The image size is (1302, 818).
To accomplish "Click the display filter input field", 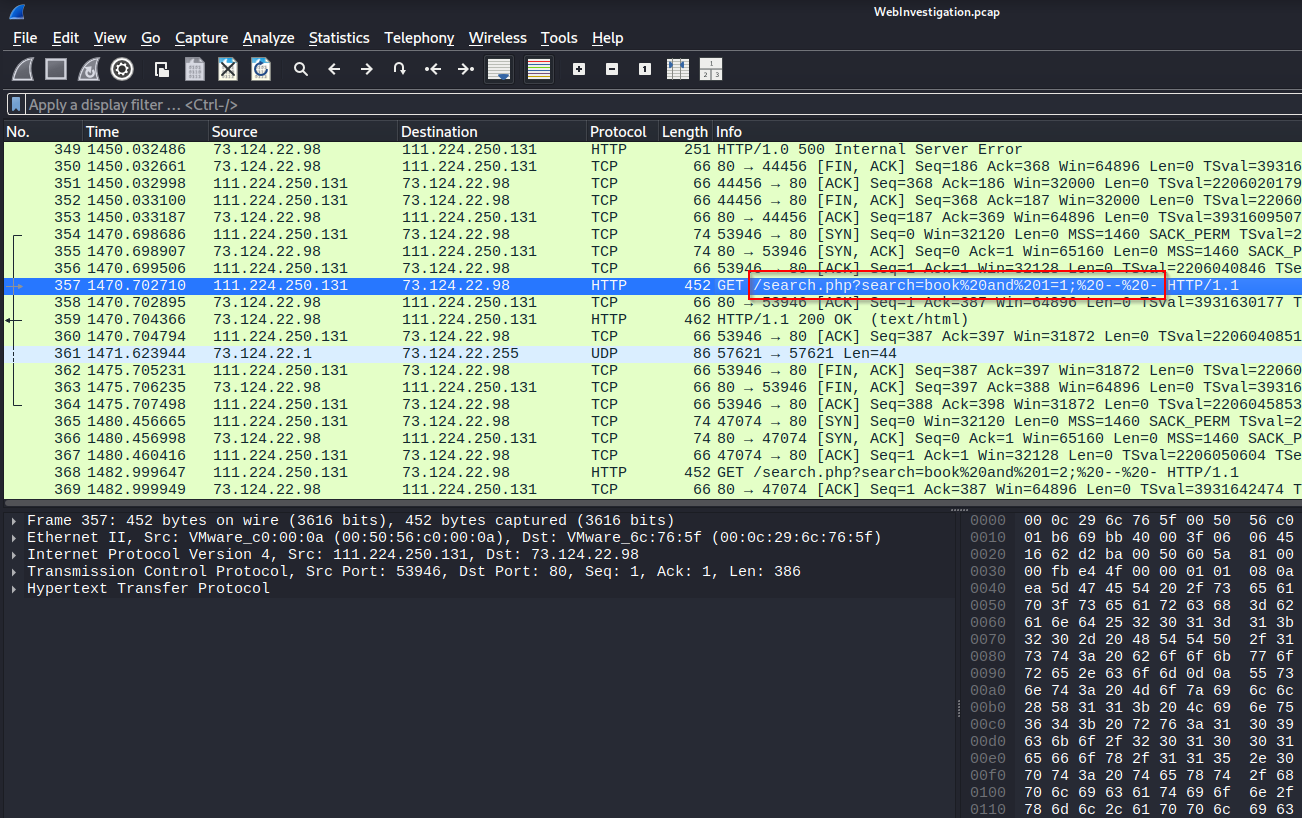I will (600, 104).
